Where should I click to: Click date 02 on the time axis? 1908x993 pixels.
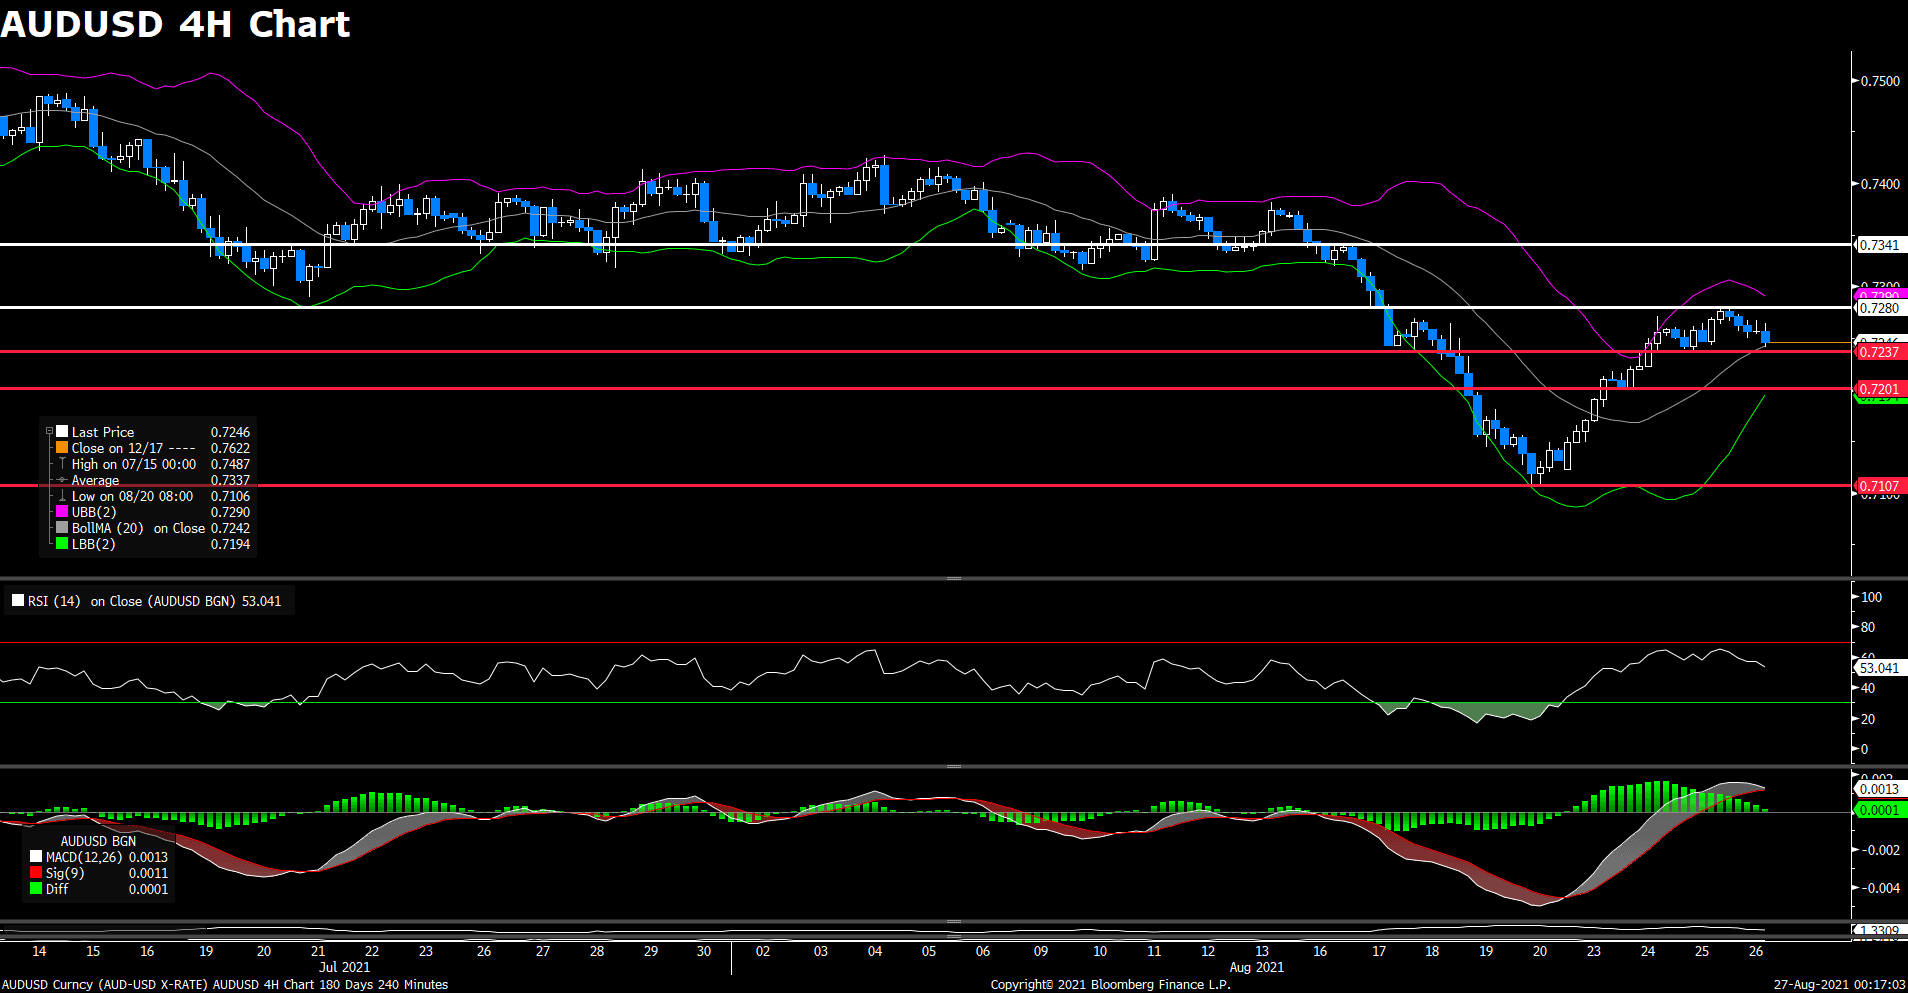(763, 951)
